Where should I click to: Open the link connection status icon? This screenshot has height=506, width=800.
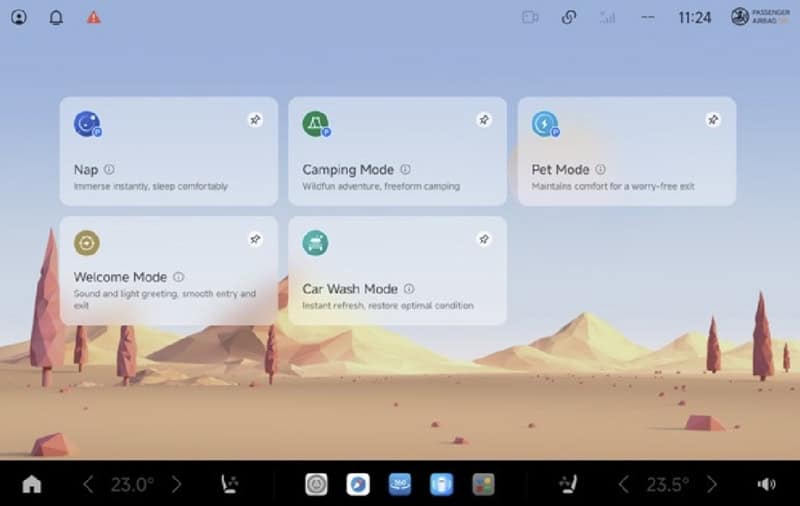tap(568, 17)
